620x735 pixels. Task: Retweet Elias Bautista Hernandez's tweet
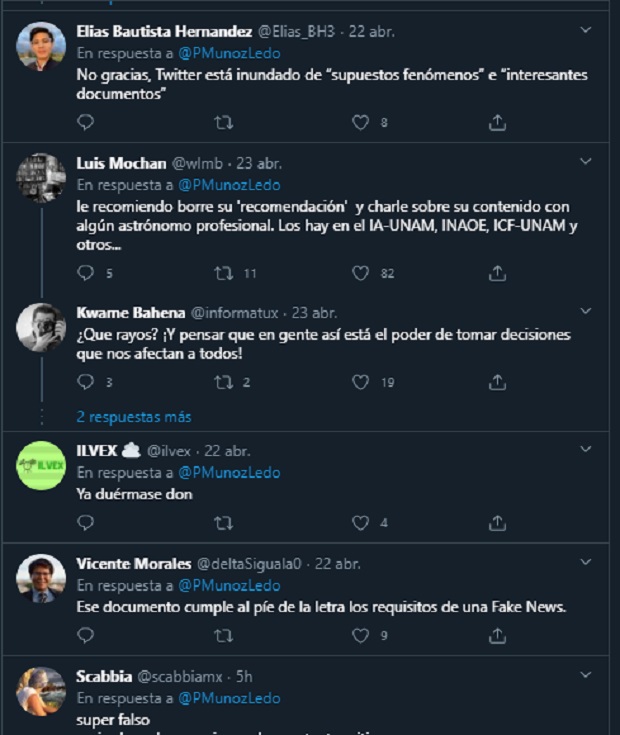(224, 122)
